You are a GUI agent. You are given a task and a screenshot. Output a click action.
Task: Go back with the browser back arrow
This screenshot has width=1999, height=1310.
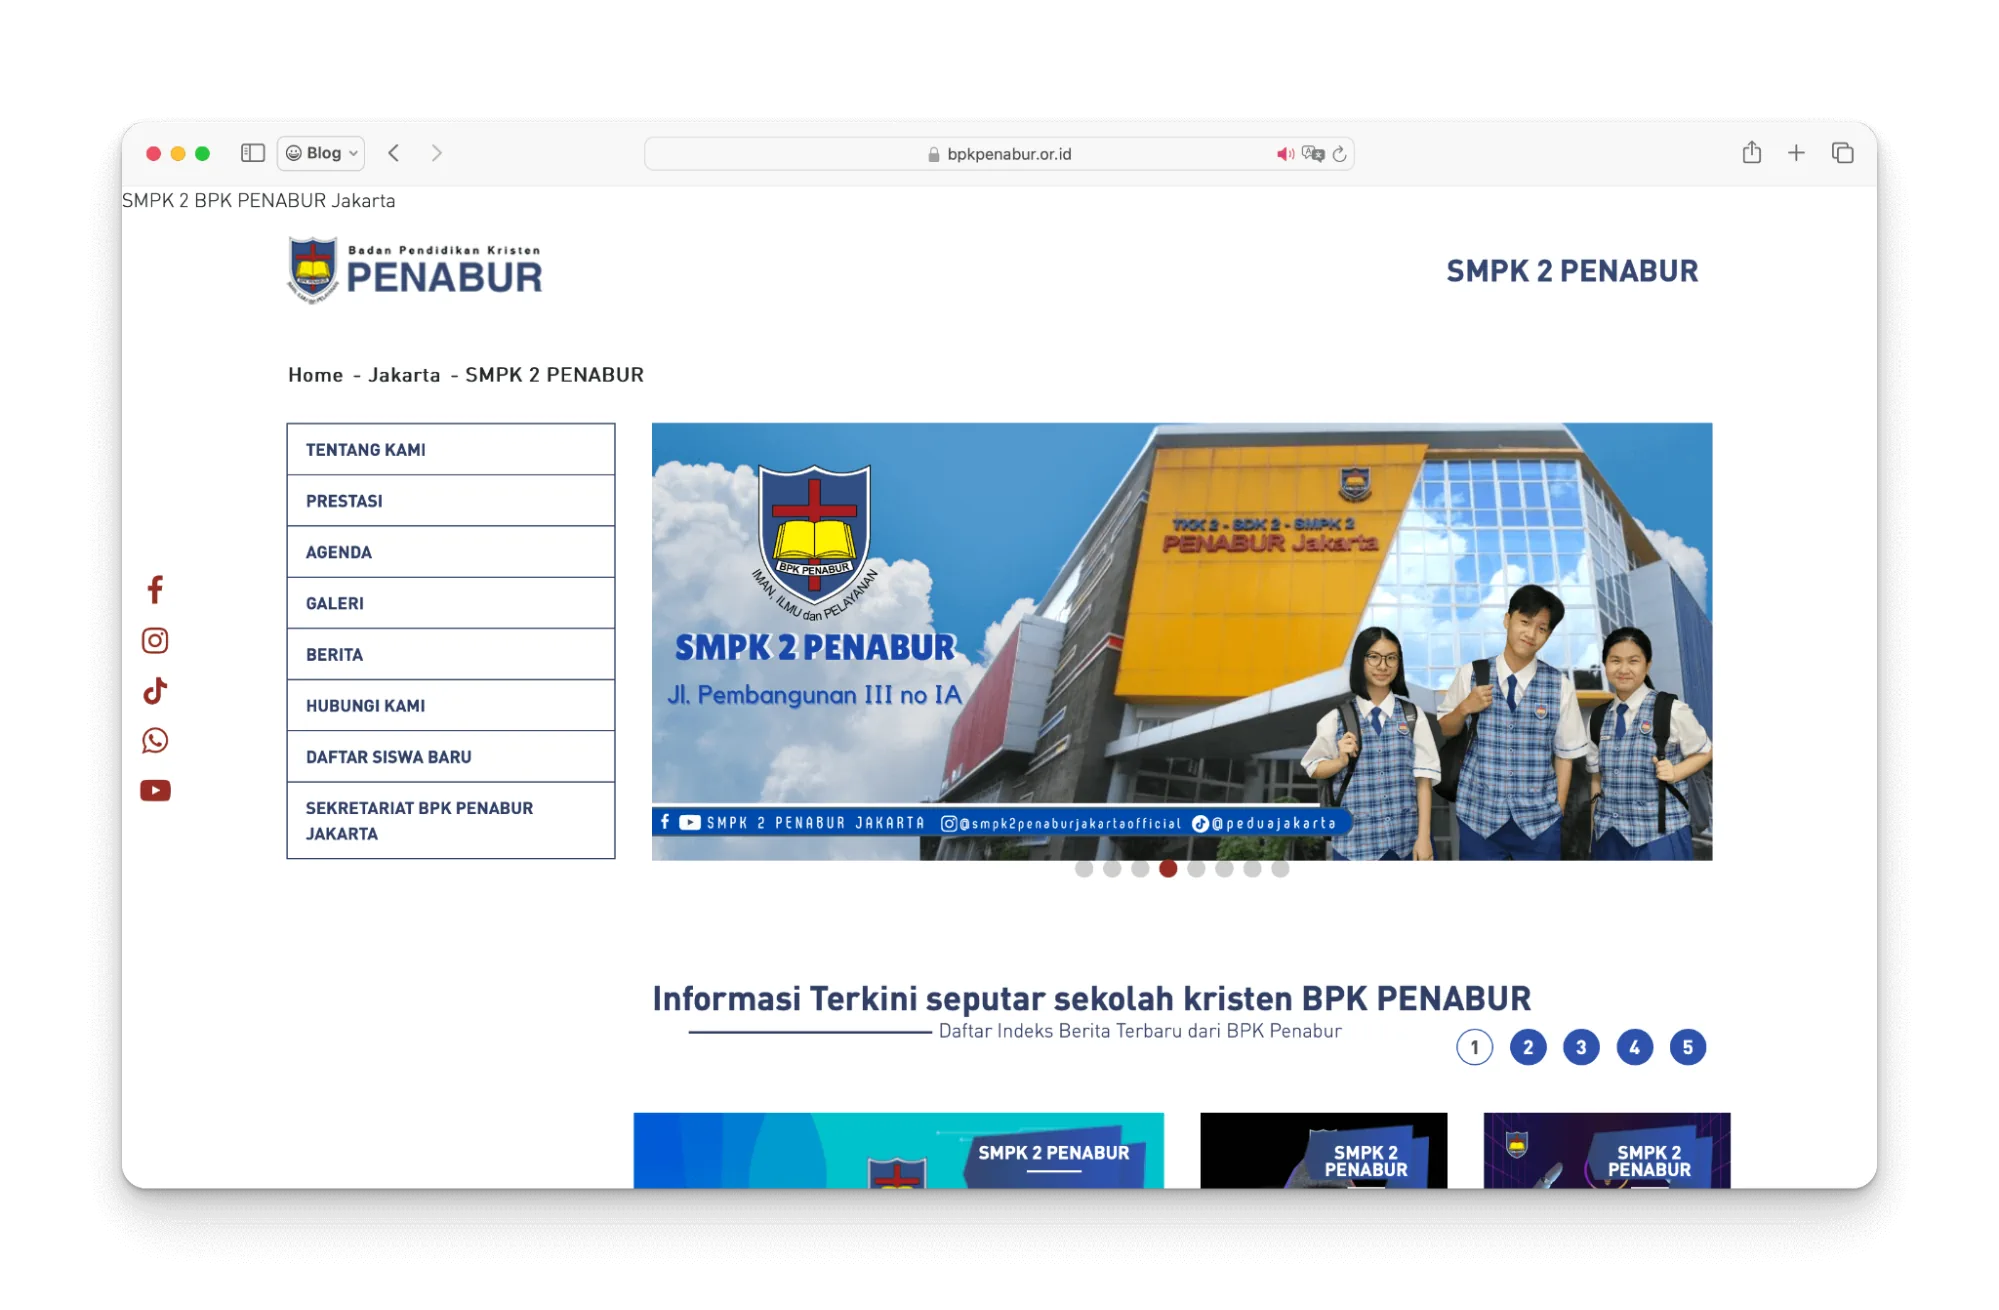click(394, 153)
